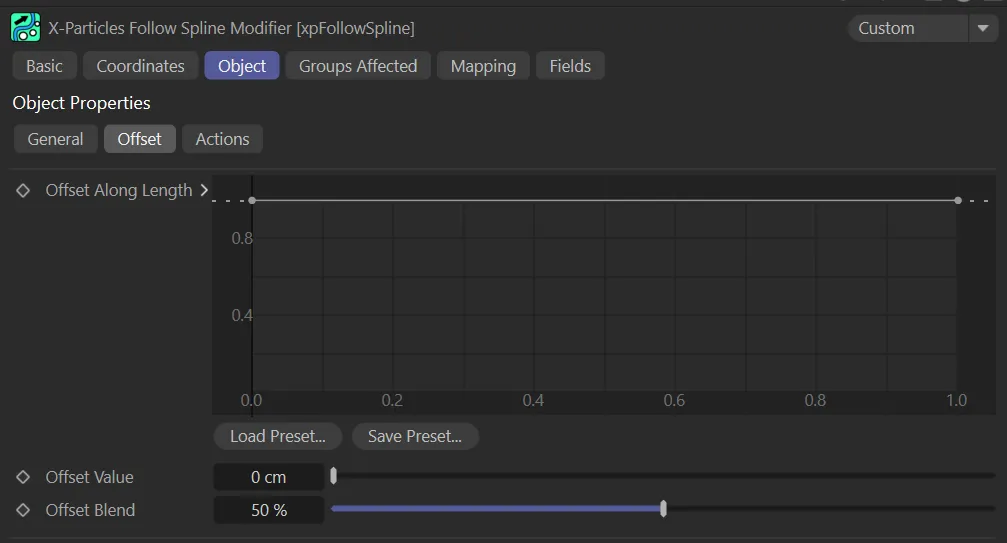Click the Load Preset button
This screenshot has width=1007, height=543.
pos(277,436)
